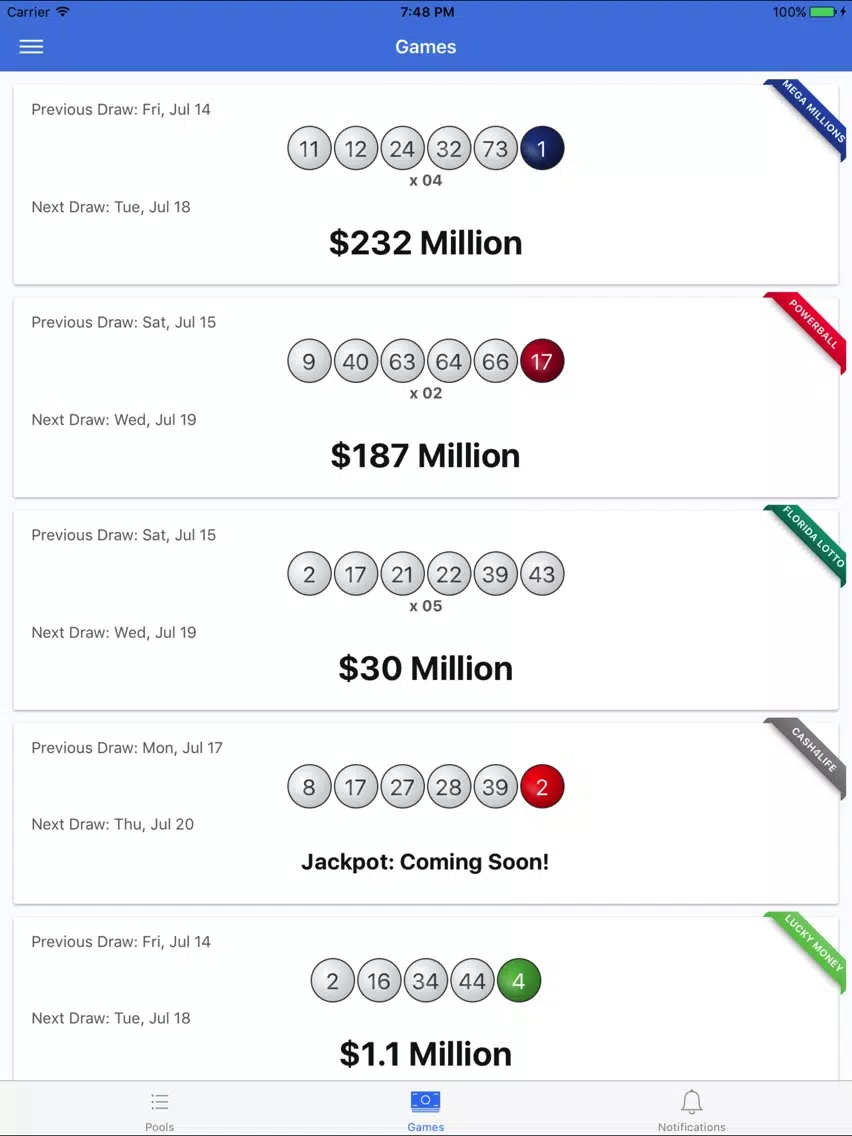Select the red Powerball number 17

542,361
